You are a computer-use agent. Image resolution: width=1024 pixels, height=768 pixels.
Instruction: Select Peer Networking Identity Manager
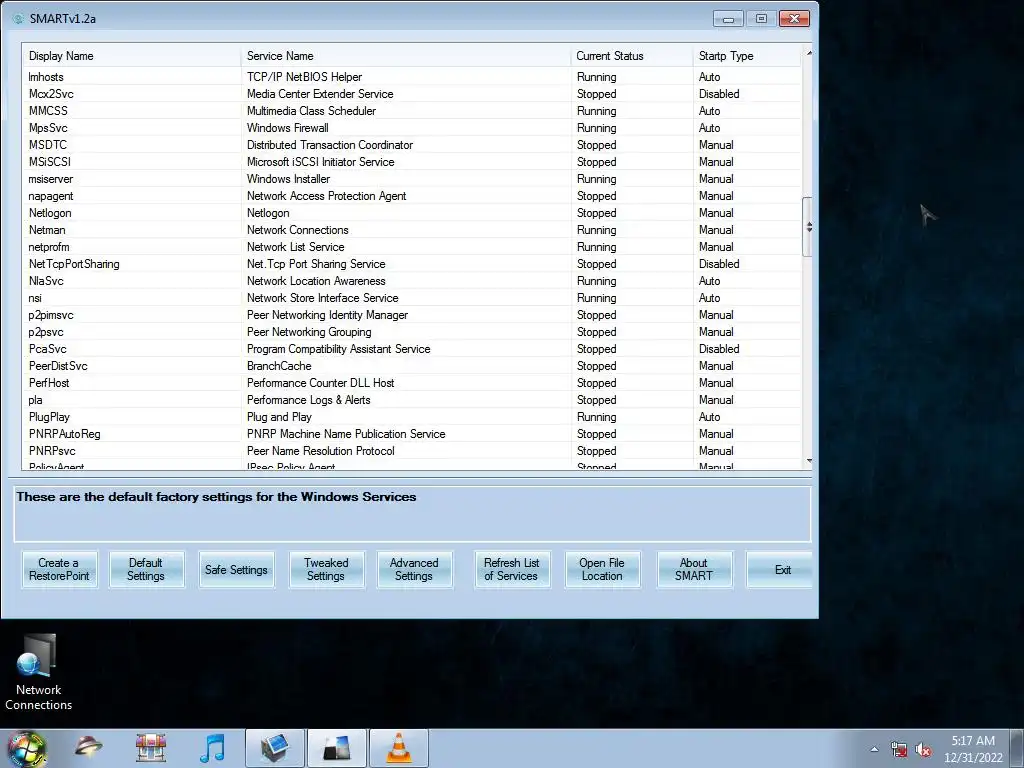[327, 315]
